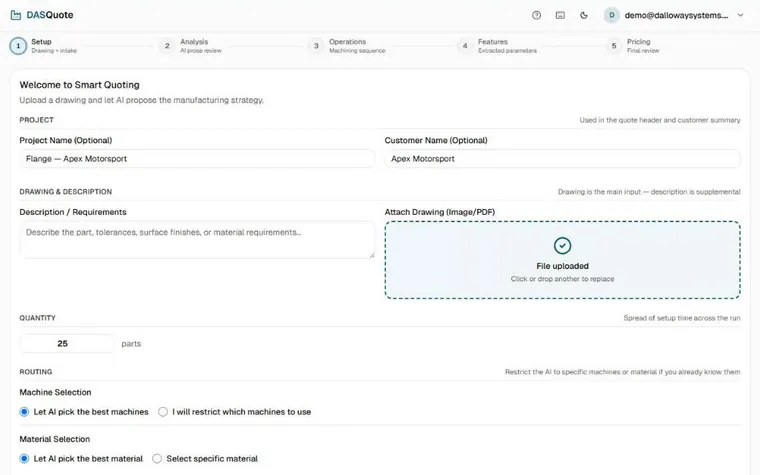Click 'Click or drop another to replace' text
760x475 pixels.
[x=562, y=279]
